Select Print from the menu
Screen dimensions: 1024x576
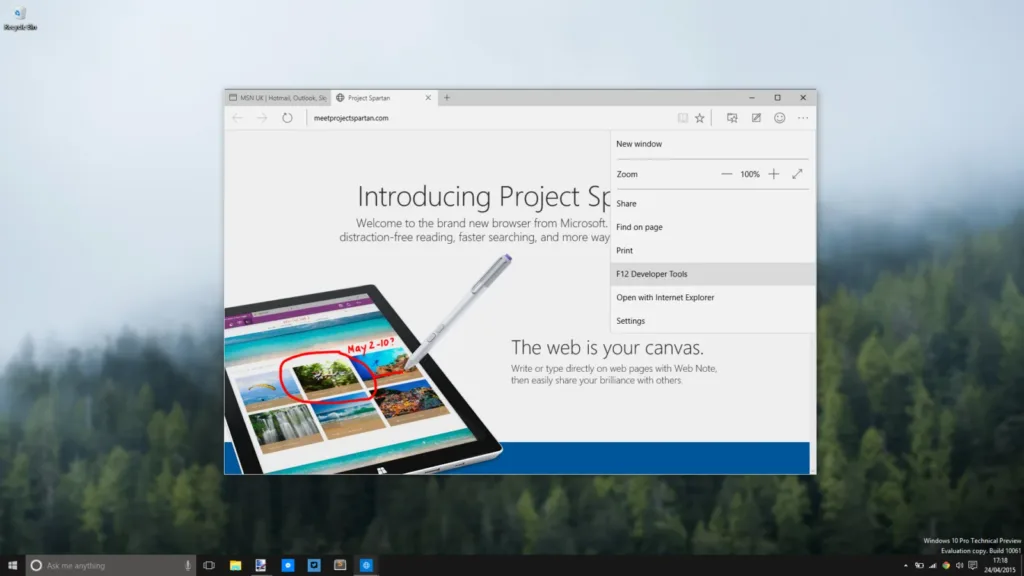tap(712, 251)
